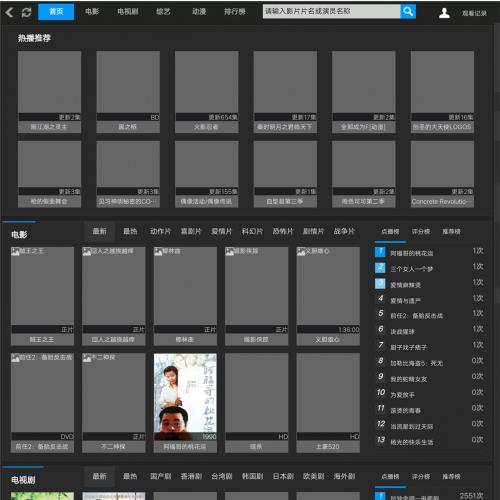
Task: Select the rank 1 badge in movie chart
Action: [380, 252]
